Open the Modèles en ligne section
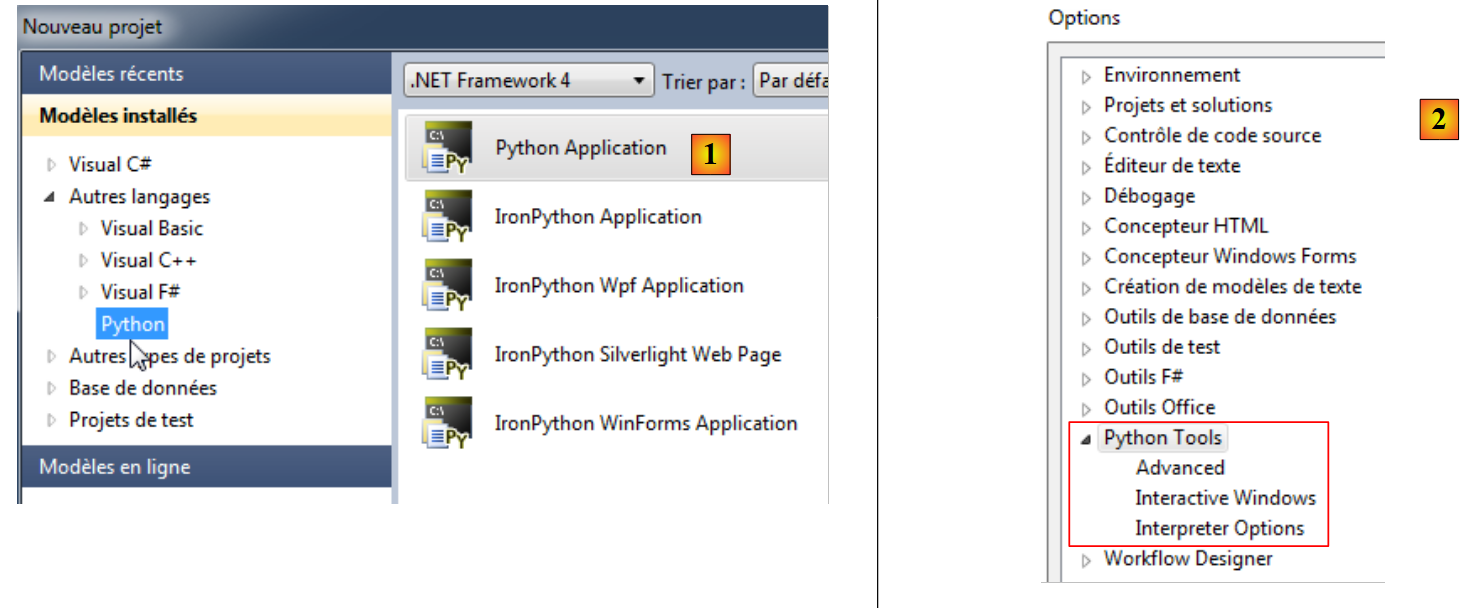 (114, 467)
